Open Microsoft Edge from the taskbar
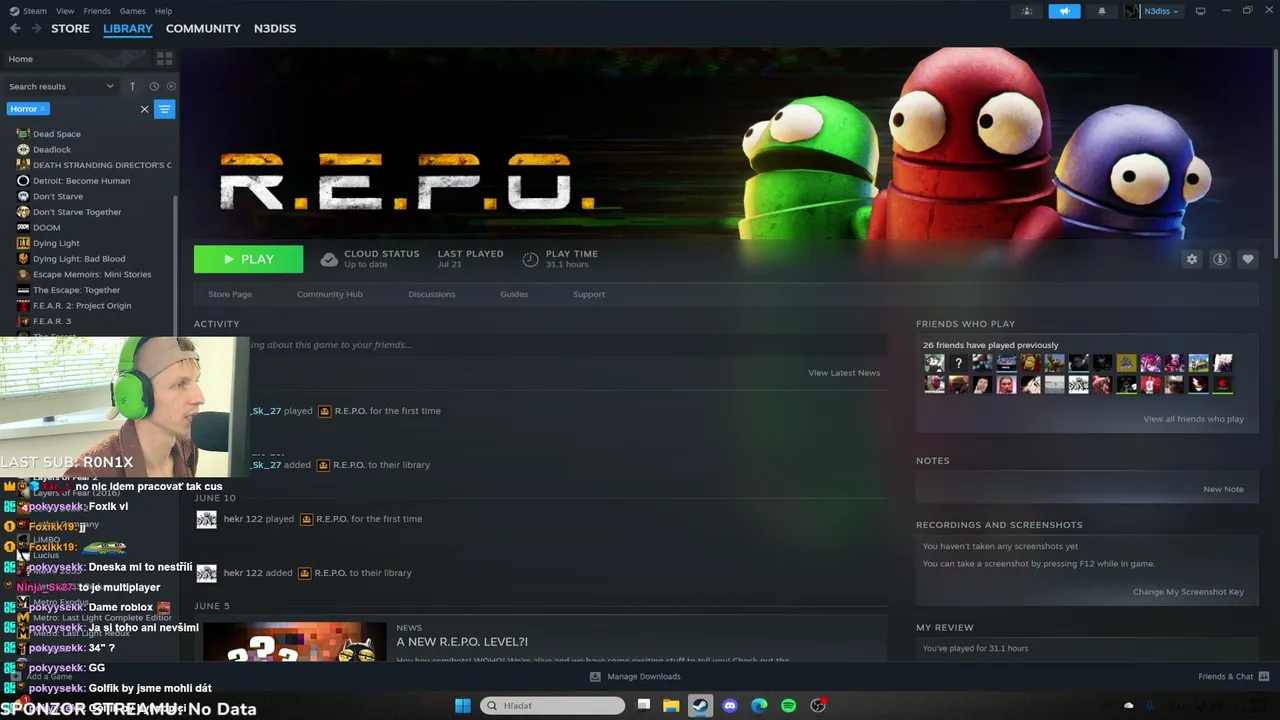Image resolution: width=1280 pixels, height=720 pixels. [x=759, y=706]
